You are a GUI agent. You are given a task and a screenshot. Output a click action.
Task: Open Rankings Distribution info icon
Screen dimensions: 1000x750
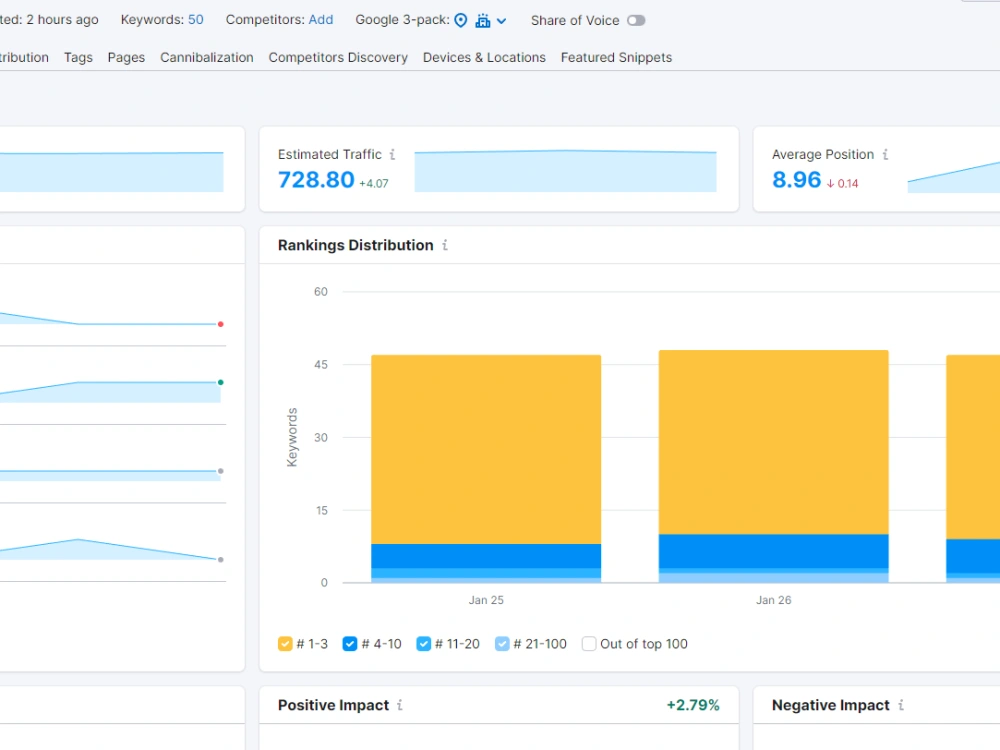coord(445,245)
